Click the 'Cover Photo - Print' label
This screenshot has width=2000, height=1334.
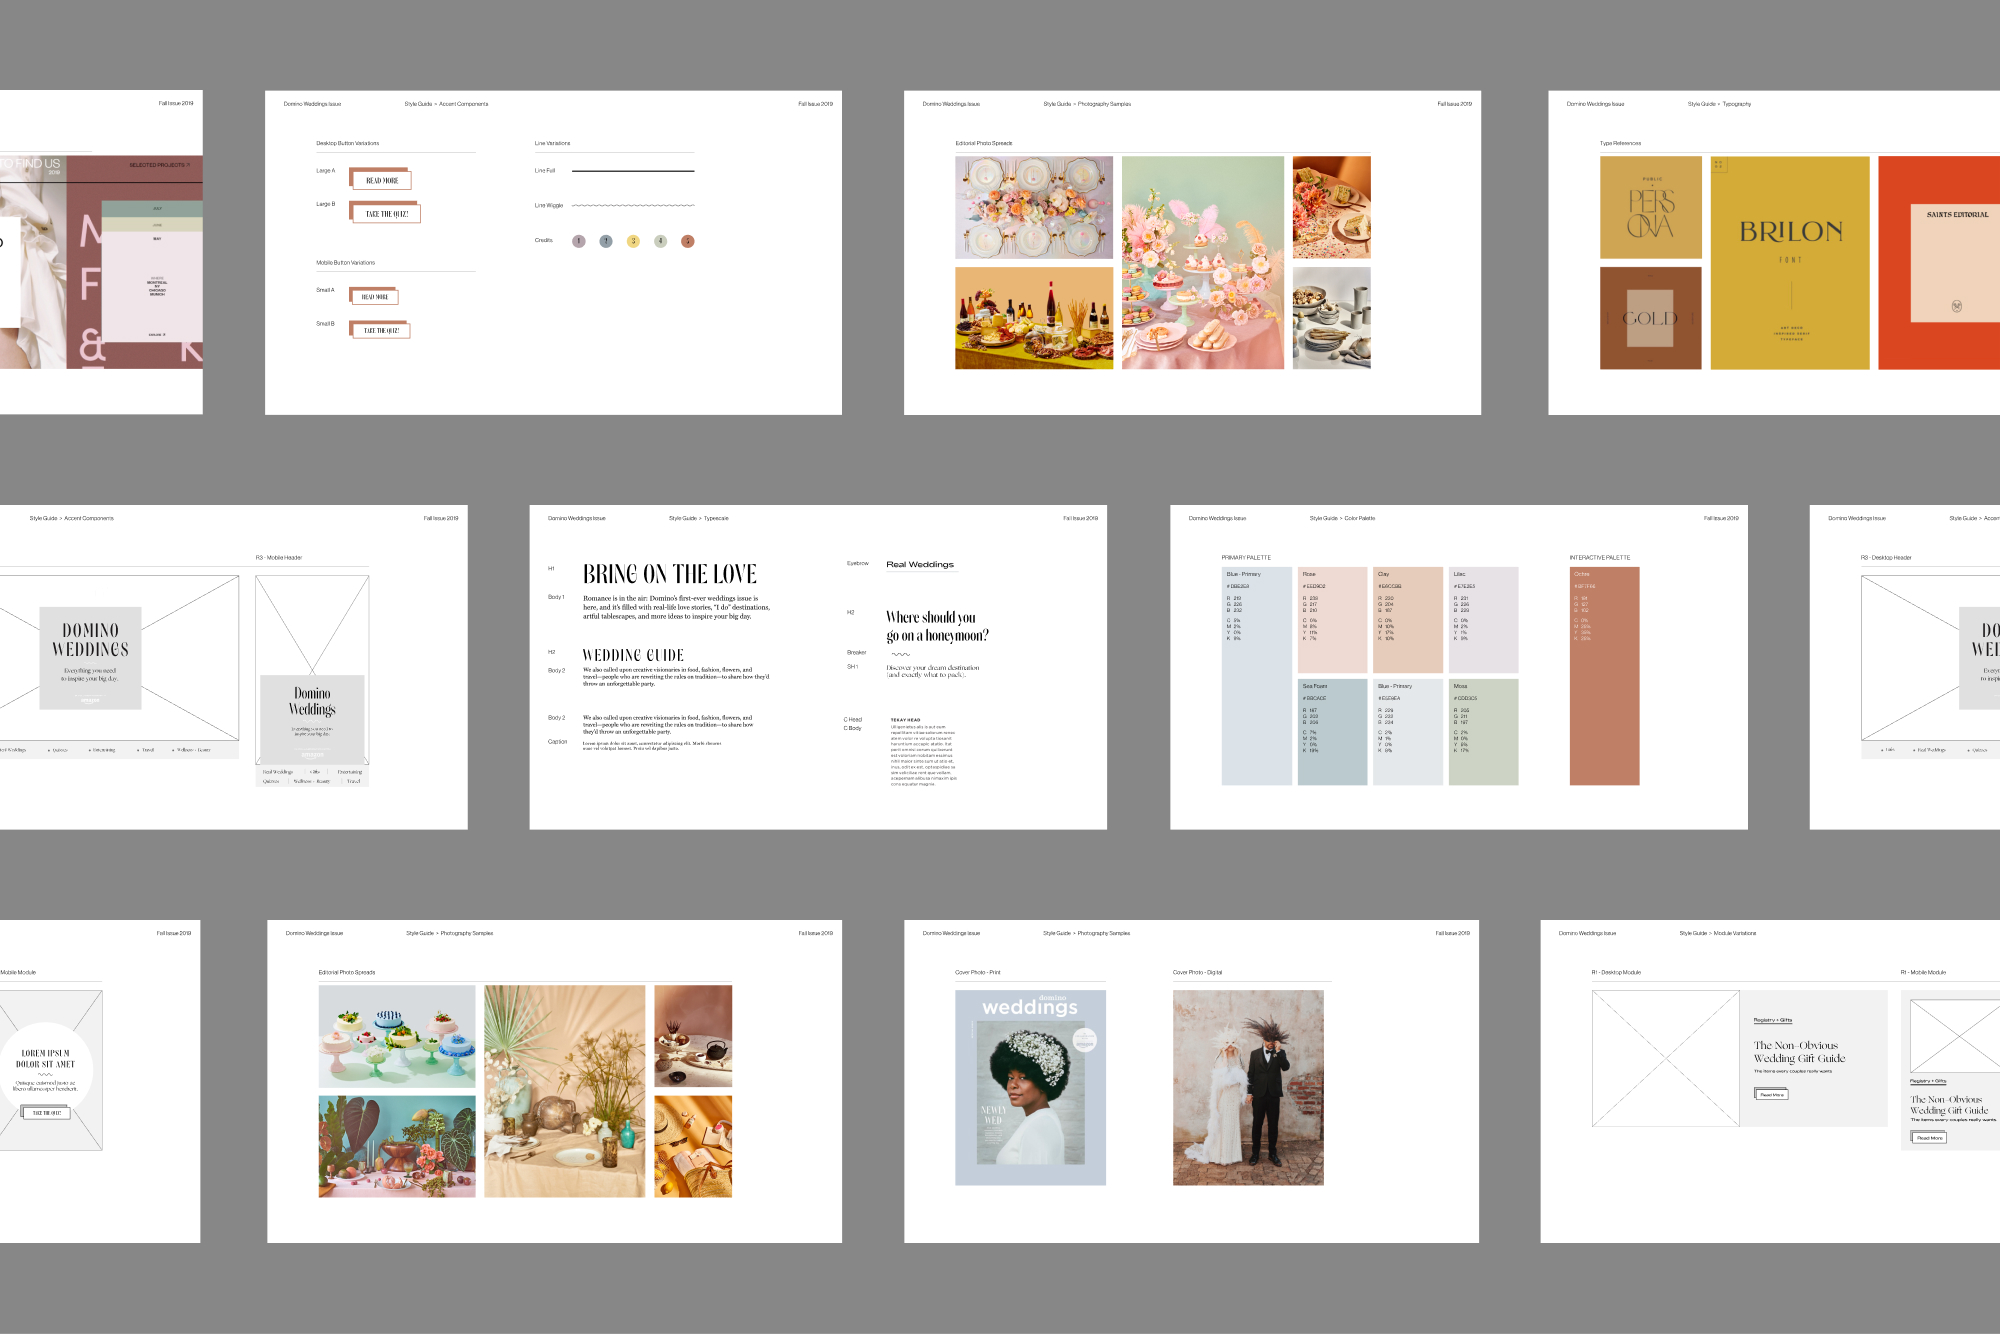click(x=978, y=972)
